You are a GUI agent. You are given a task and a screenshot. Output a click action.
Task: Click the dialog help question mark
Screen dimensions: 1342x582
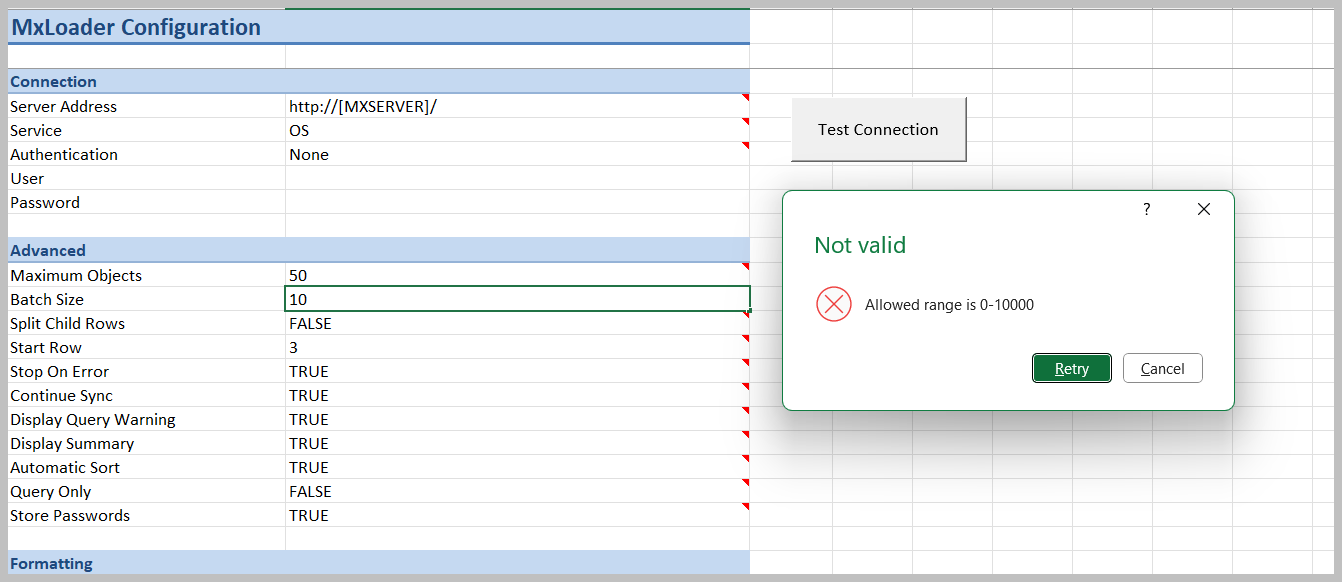coord(1146,209)
